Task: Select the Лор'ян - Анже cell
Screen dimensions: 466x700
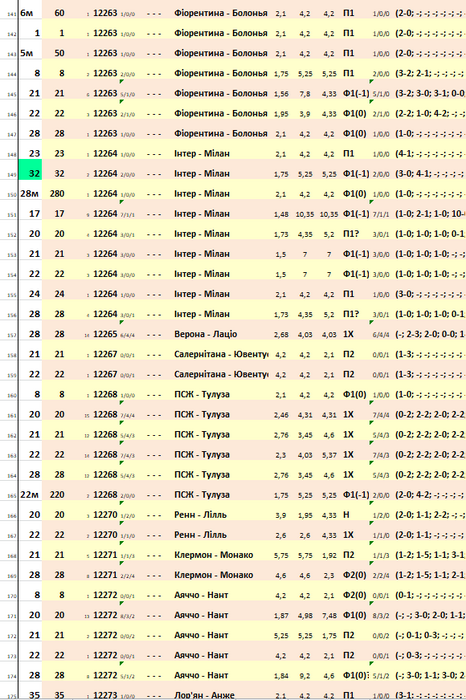Action: tap(204, 695)
